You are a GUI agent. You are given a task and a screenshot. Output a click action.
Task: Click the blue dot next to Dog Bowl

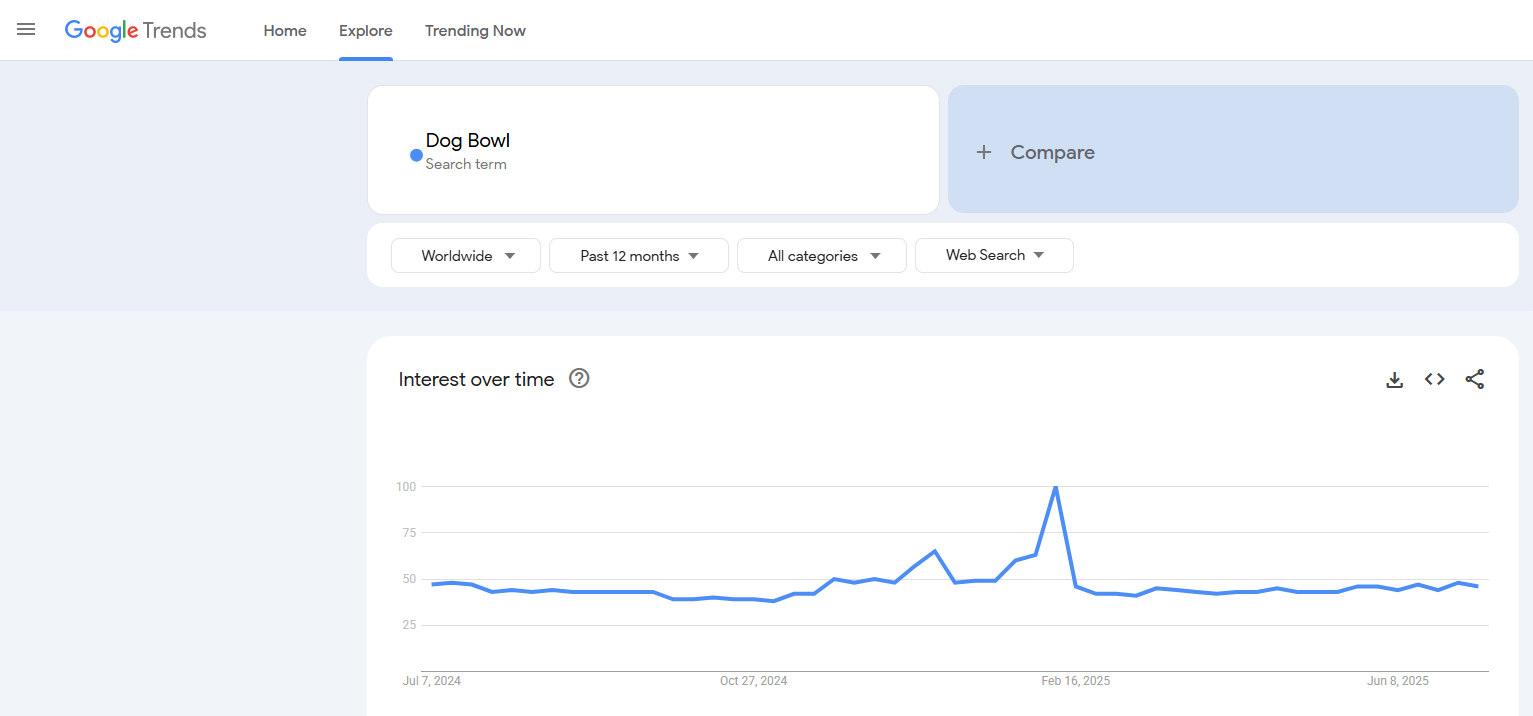pyautogui.click(x=416, y=155)
